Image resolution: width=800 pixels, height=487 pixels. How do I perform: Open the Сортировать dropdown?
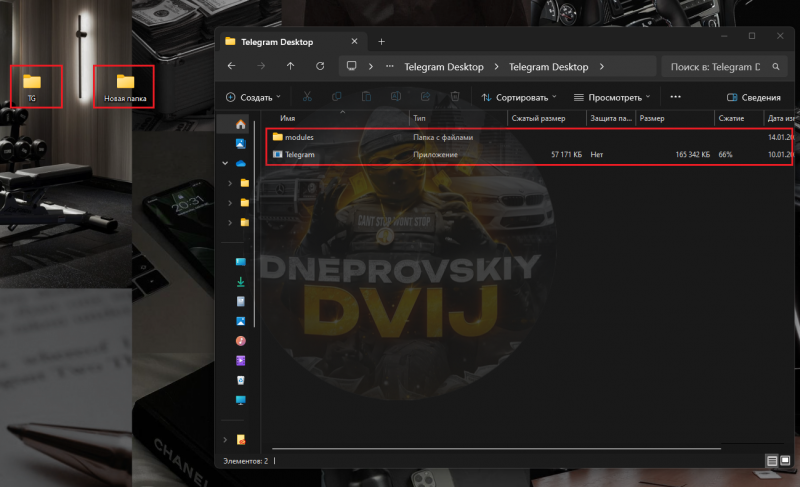point(519,97)
